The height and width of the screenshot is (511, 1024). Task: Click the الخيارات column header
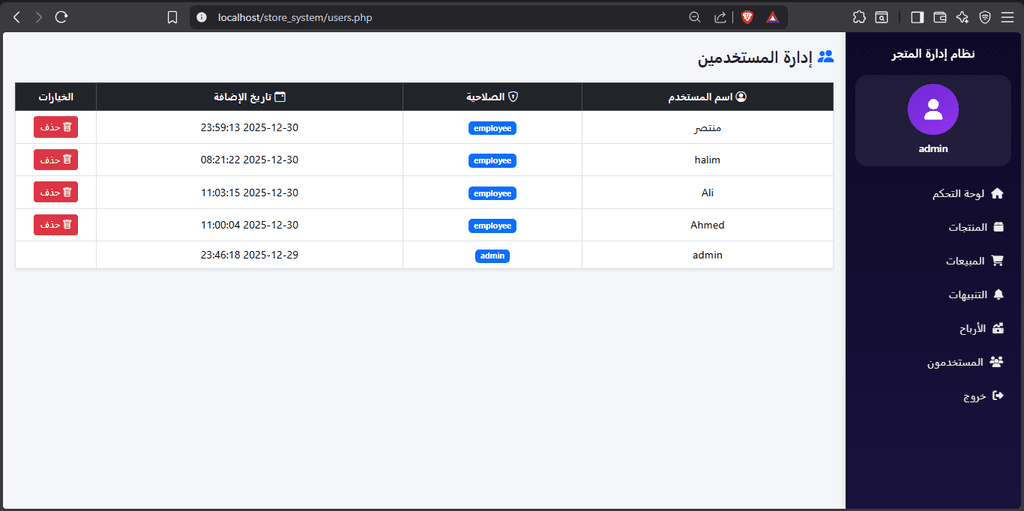56,97
